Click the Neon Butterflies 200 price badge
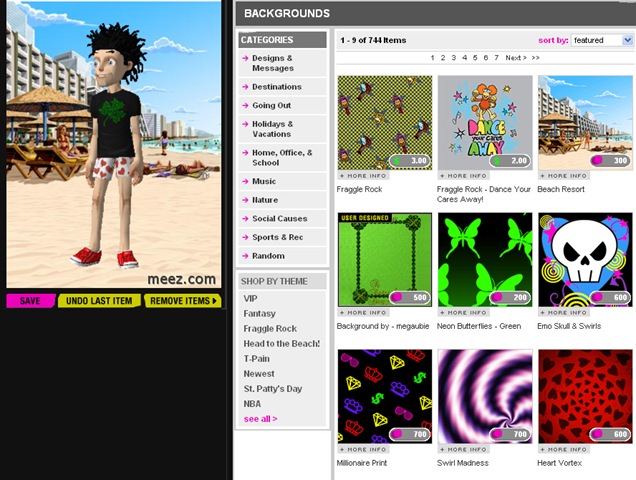Image resolution: width=636 pixels, height=480 pixels. coord(510,297)
